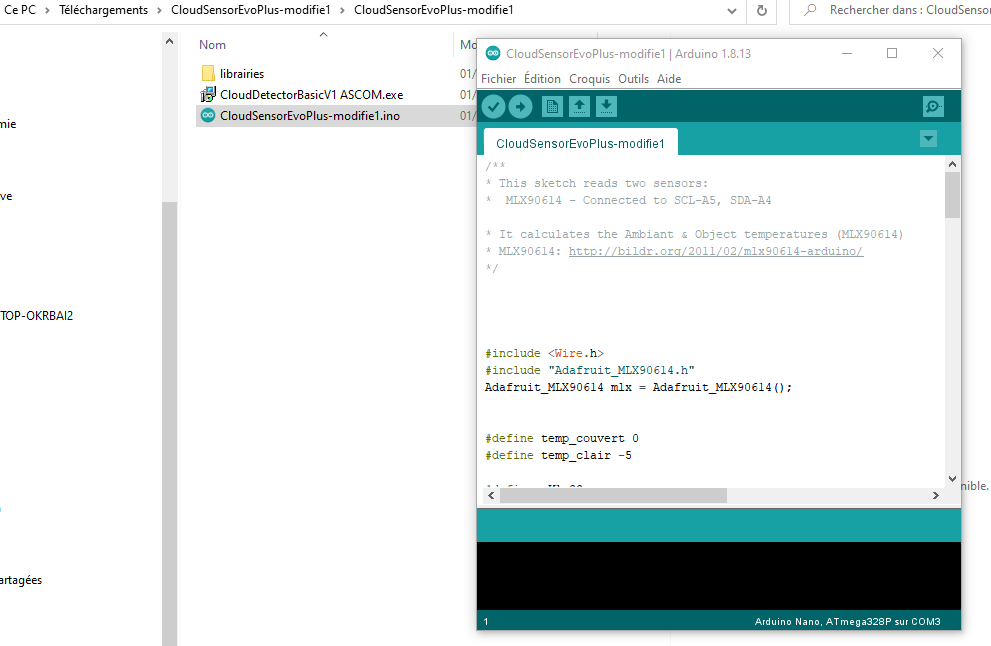Click the editor horizontal scrollbar thumb

click(x=613, y=496)
